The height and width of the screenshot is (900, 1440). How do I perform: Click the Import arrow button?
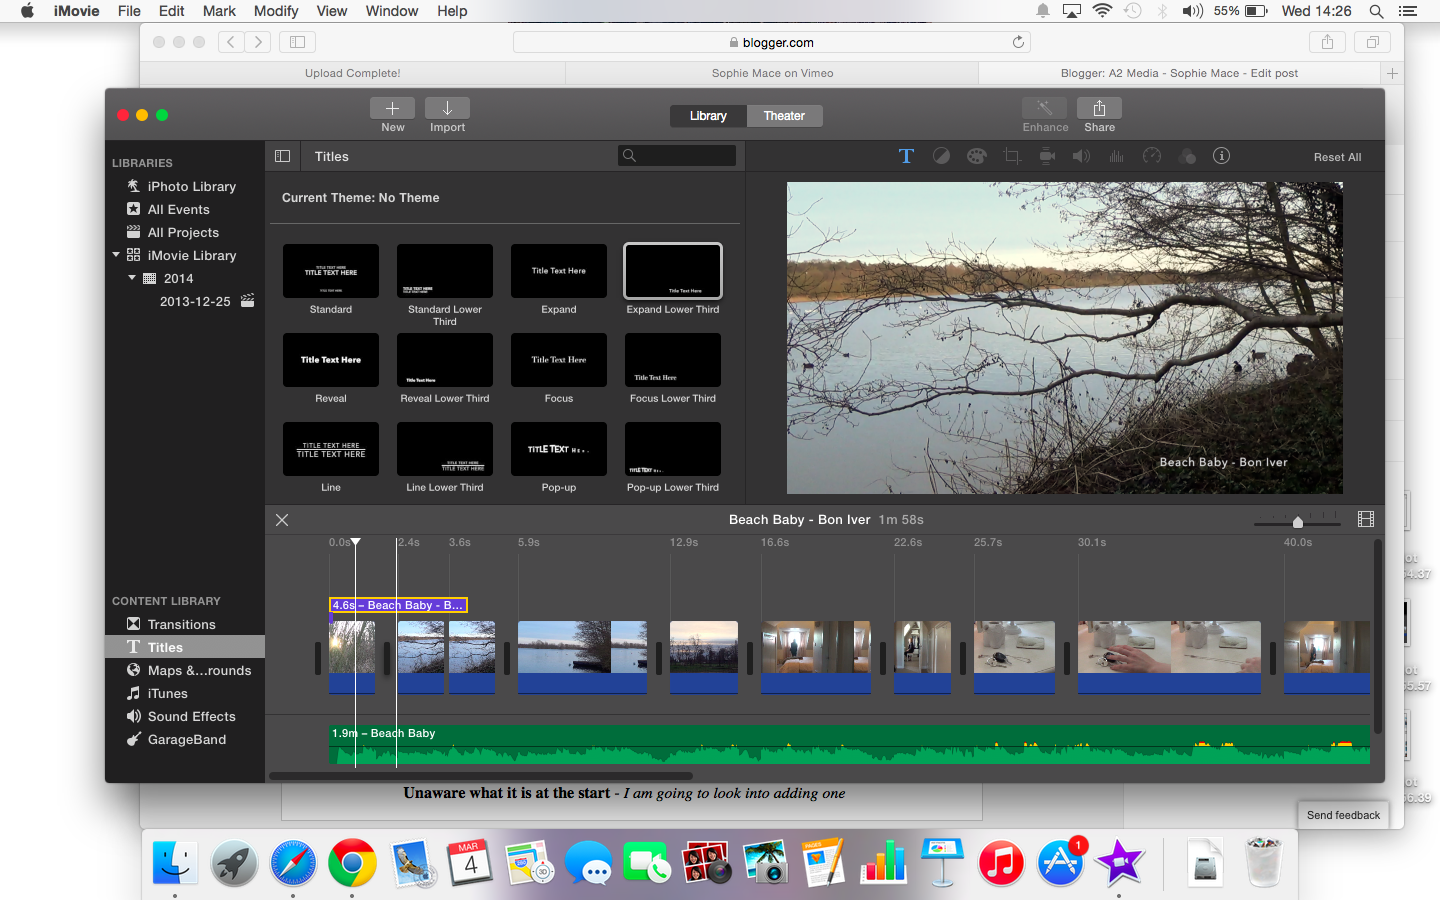[447, 108]
